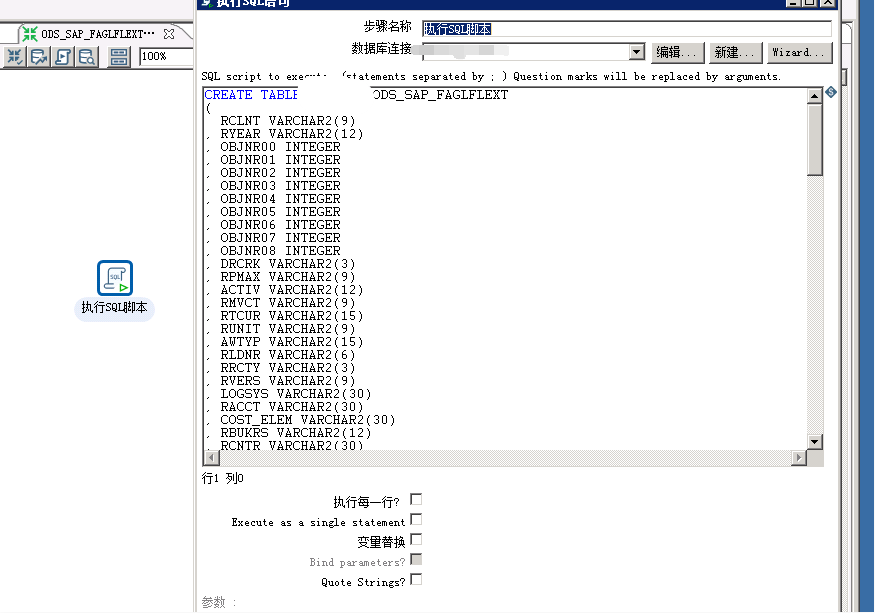Click the OBJNR00 INTEGER line

point(280,147)
